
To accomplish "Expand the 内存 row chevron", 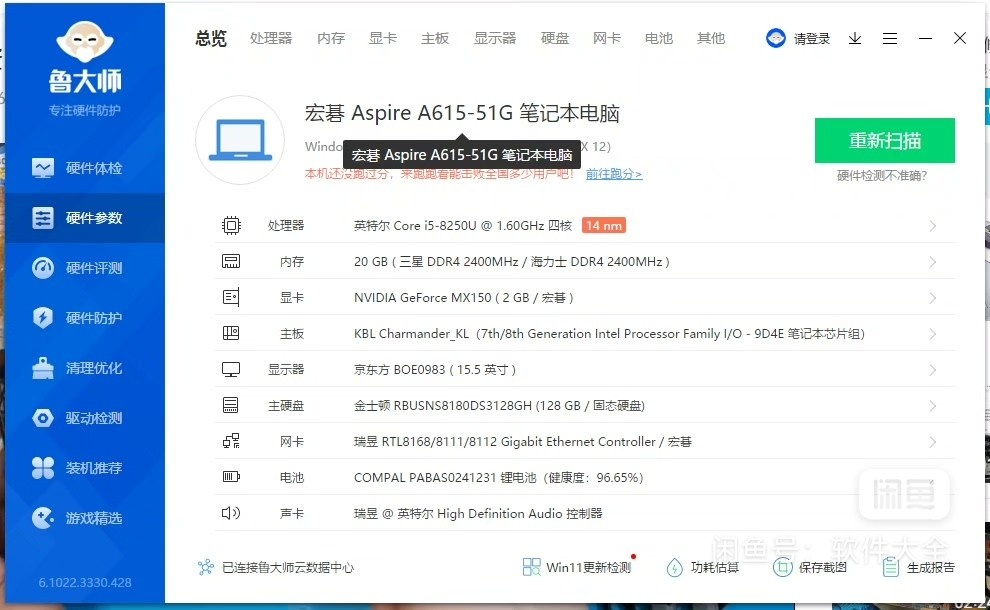I will point(933,262).
